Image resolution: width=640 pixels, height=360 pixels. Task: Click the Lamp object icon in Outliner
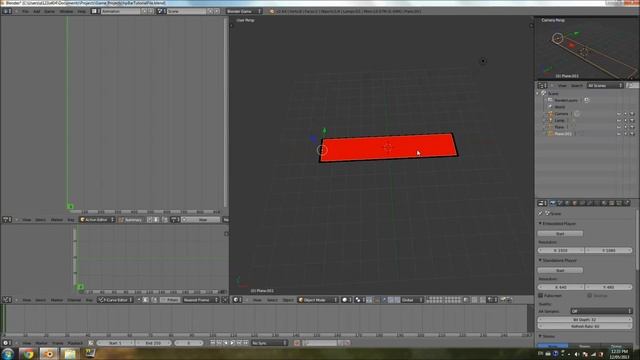pos(550,120)
